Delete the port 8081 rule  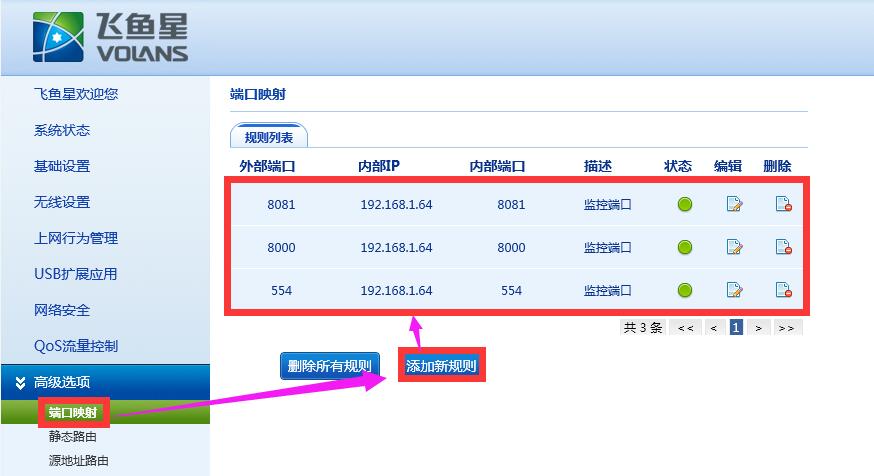point(784,204)
